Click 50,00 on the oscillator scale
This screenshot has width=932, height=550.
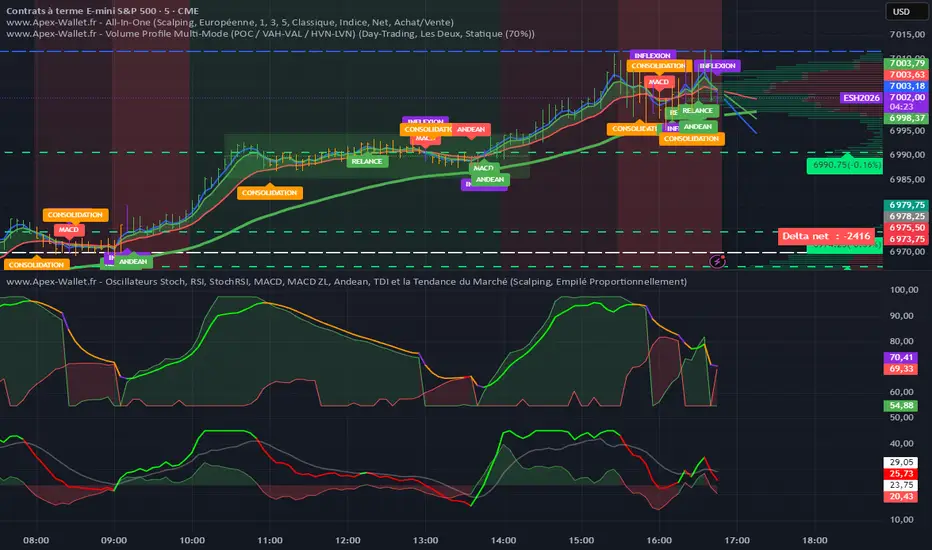pos(902,417)
